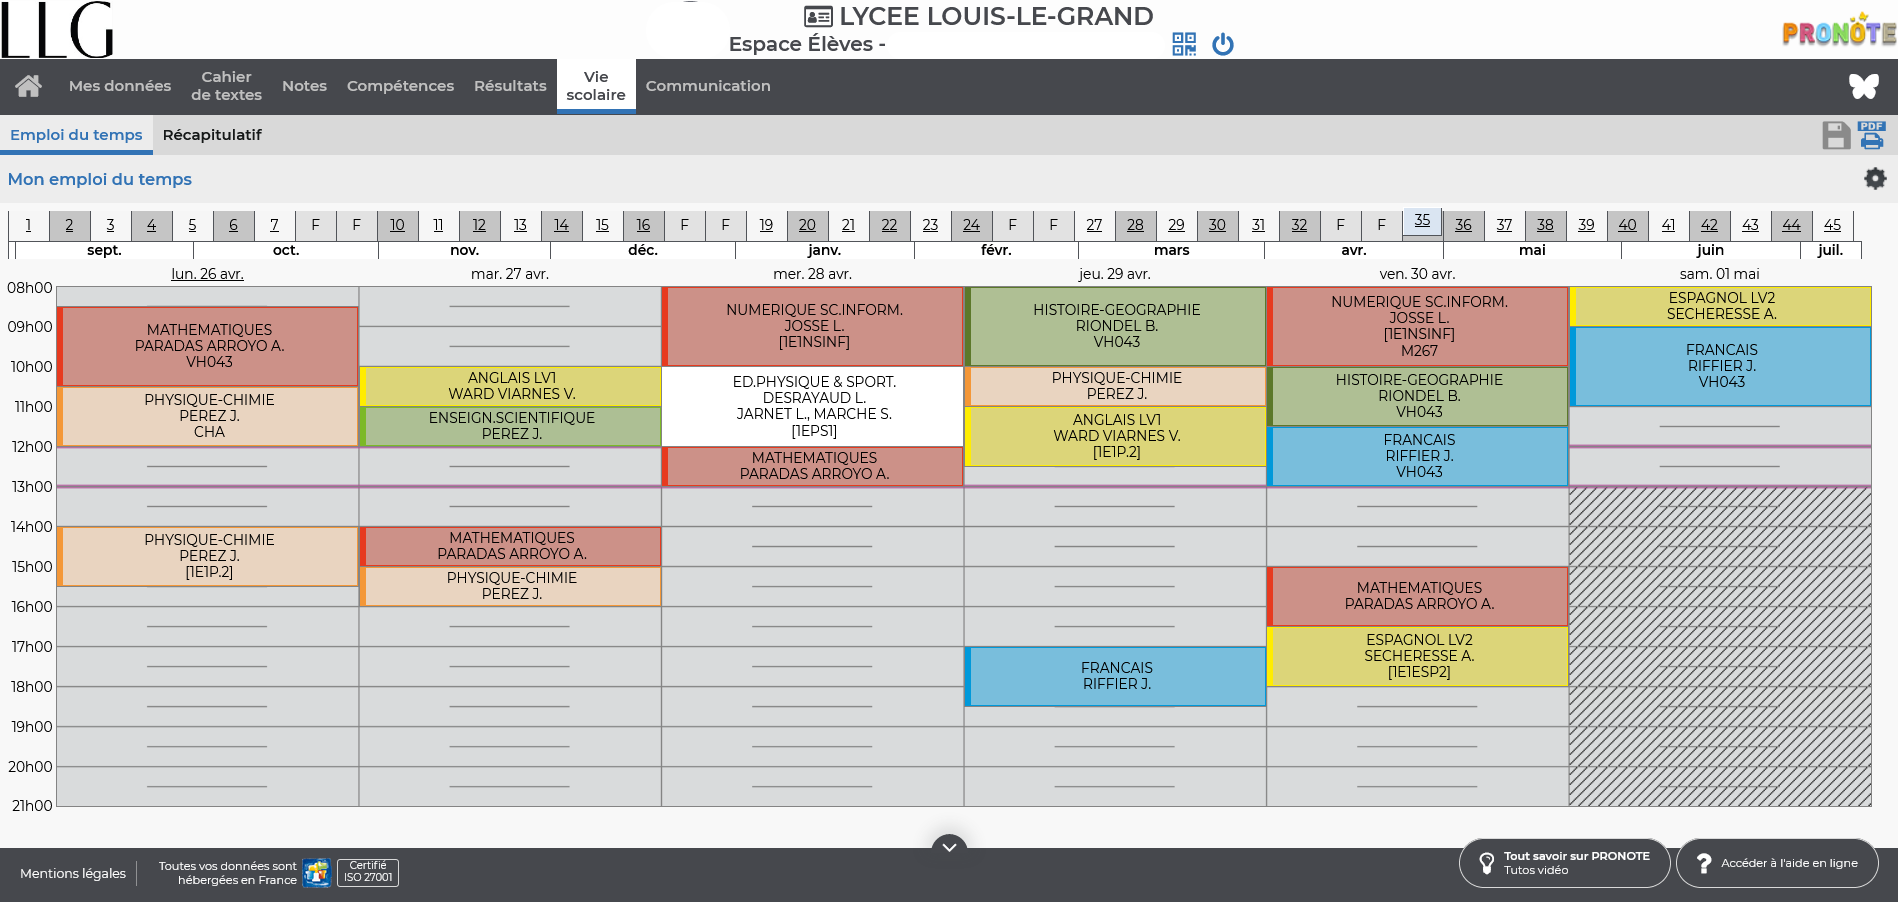Screen dimensions: 1898x902
Task: Click the lun. 26 avr. day header
Action: coord(207,274)
